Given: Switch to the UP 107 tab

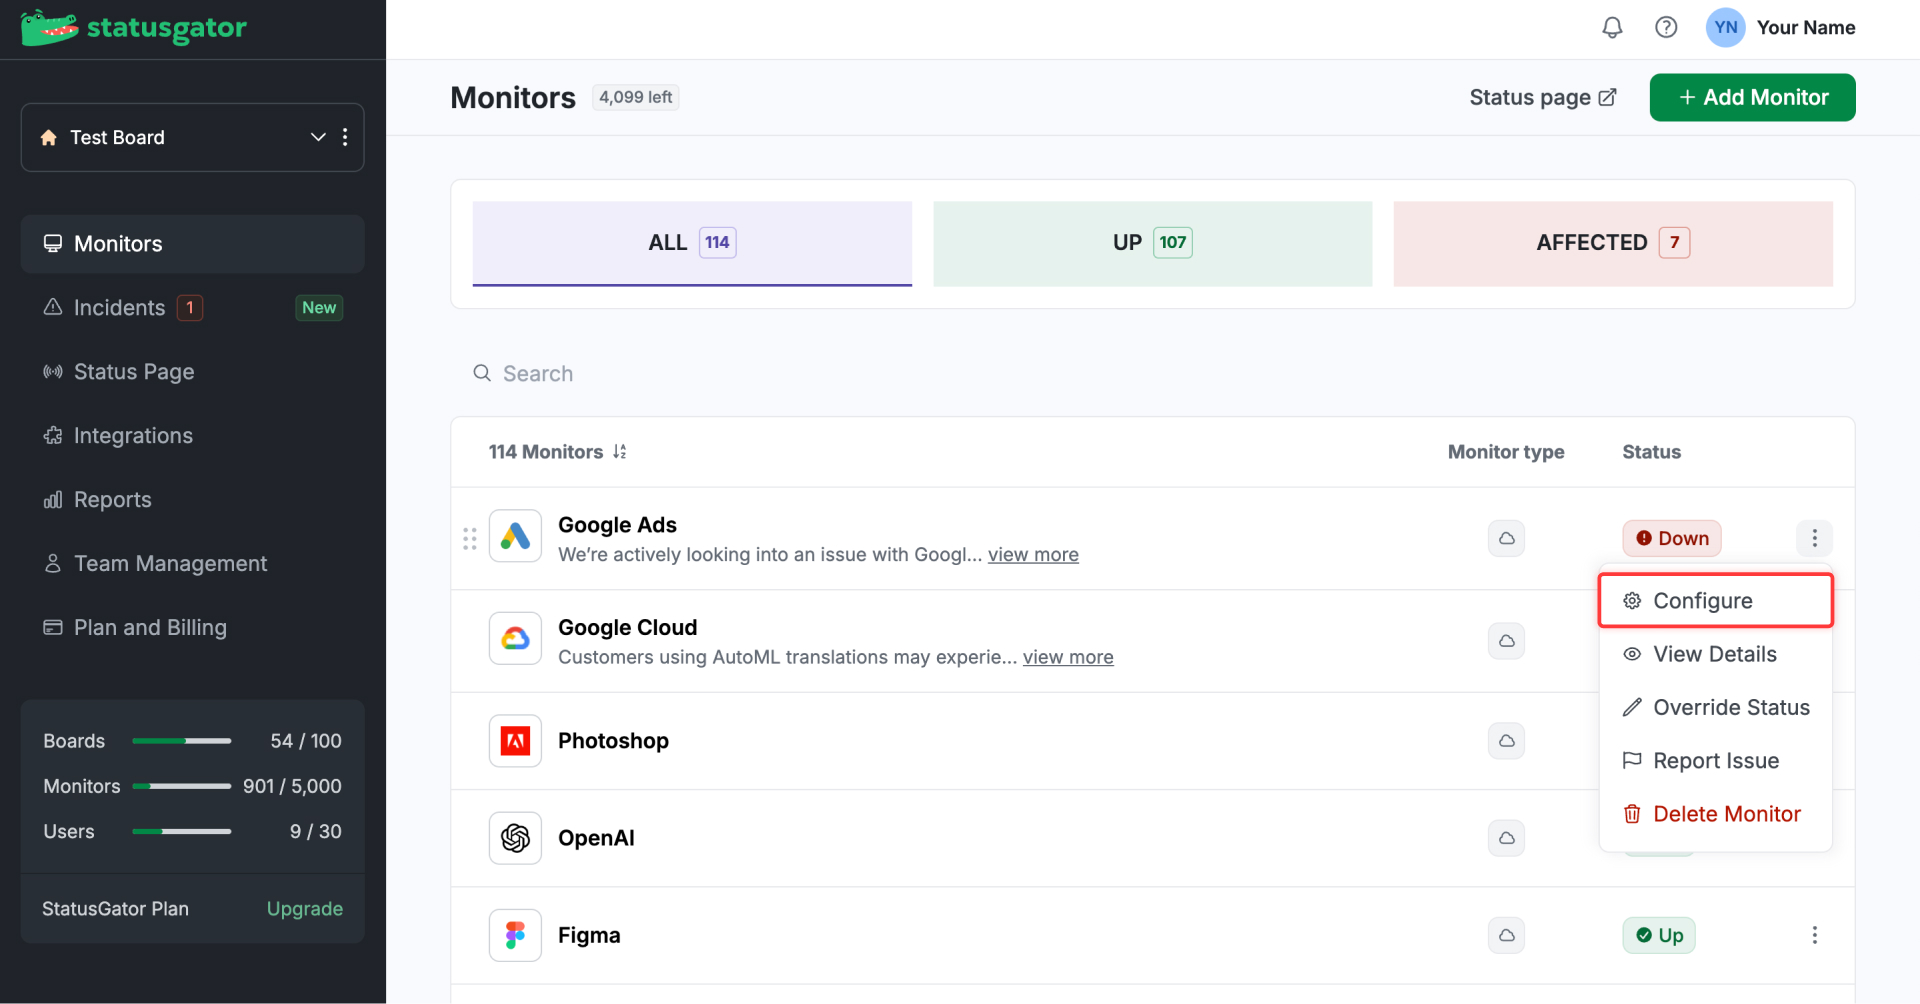Looking at the screenshot, I should coord(1153,243).
